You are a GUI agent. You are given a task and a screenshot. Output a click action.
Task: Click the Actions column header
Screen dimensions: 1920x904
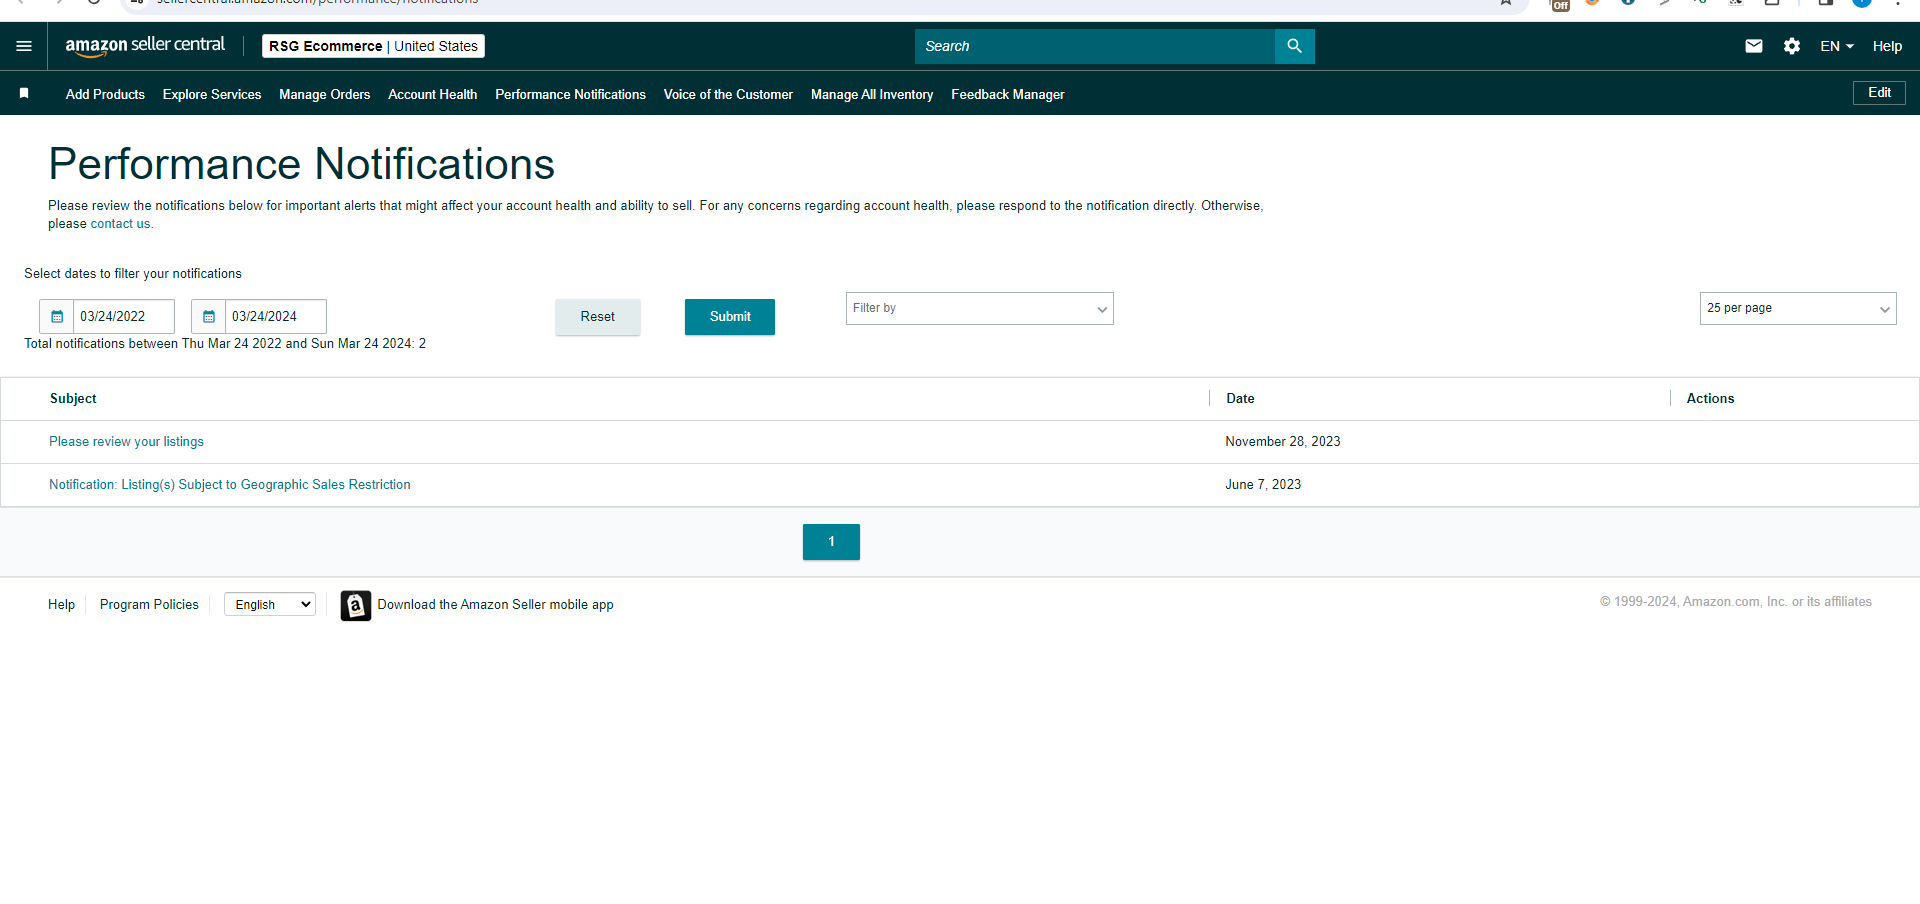click(1710, 398)
